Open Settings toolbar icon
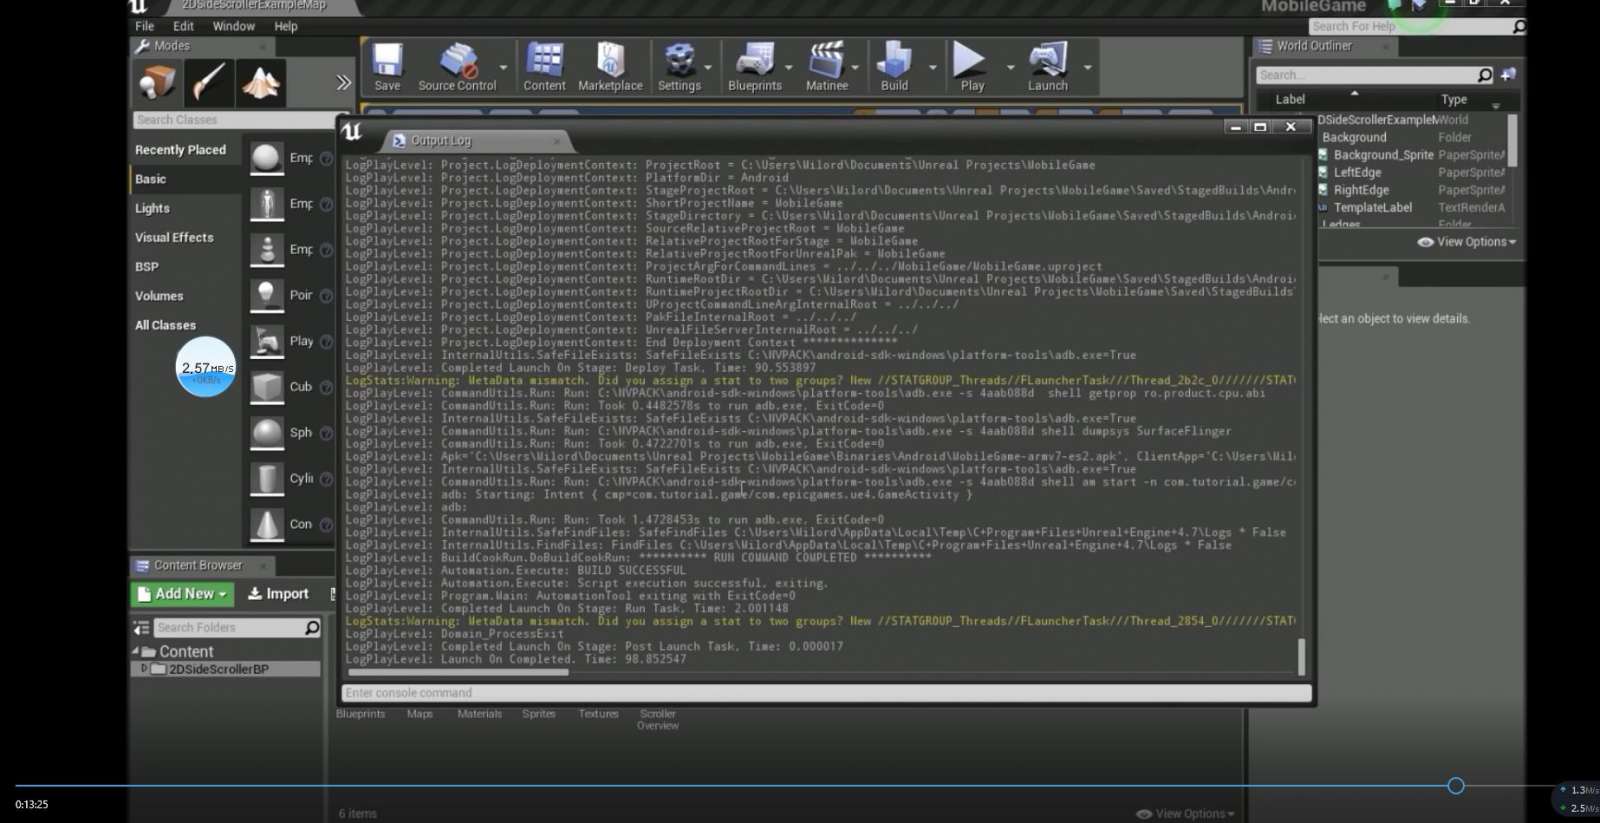 [680, 60]
